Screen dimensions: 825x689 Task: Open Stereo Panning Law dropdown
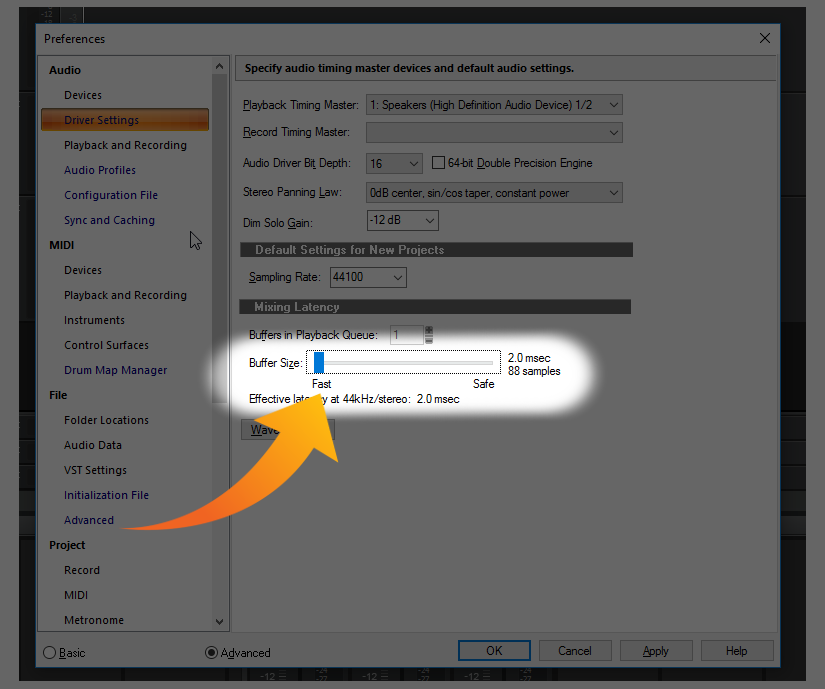(494, 192)
